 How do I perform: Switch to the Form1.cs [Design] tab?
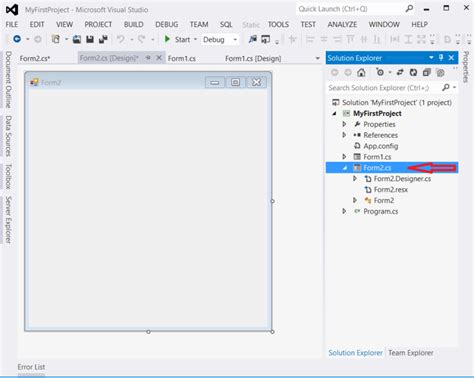pos(253,58)
